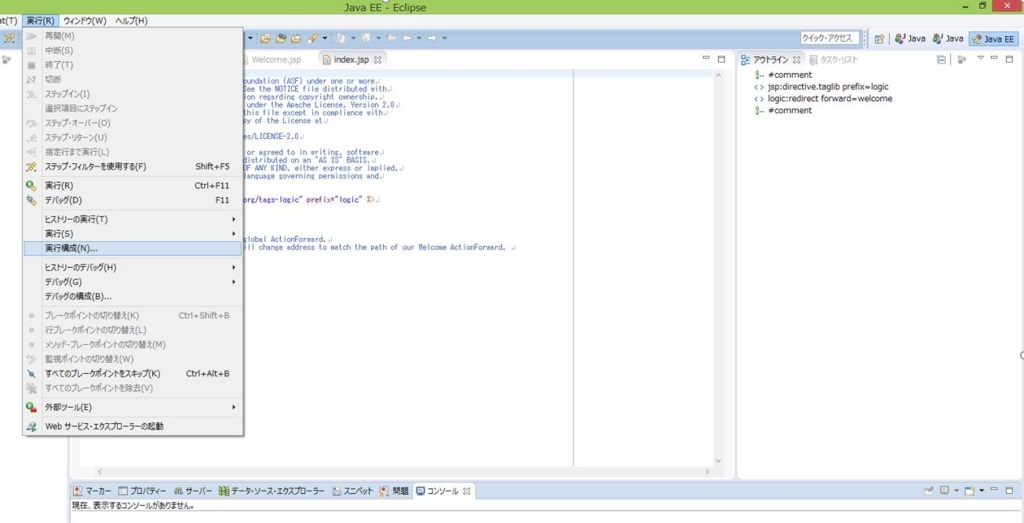Expand 外部ツール(E) submenu
The width and height of the screenshot is (1024, 523).
coord(133,407)
